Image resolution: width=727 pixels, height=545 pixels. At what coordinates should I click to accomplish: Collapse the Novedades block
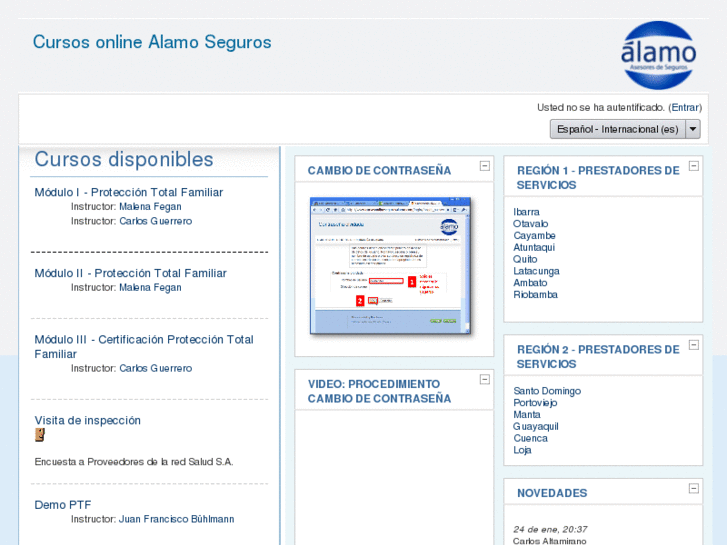tap(694, 488)
